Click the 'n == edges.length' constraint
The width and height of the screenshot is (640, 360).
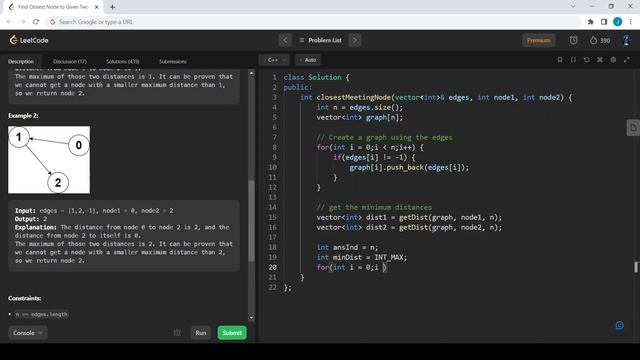[42, 314]
